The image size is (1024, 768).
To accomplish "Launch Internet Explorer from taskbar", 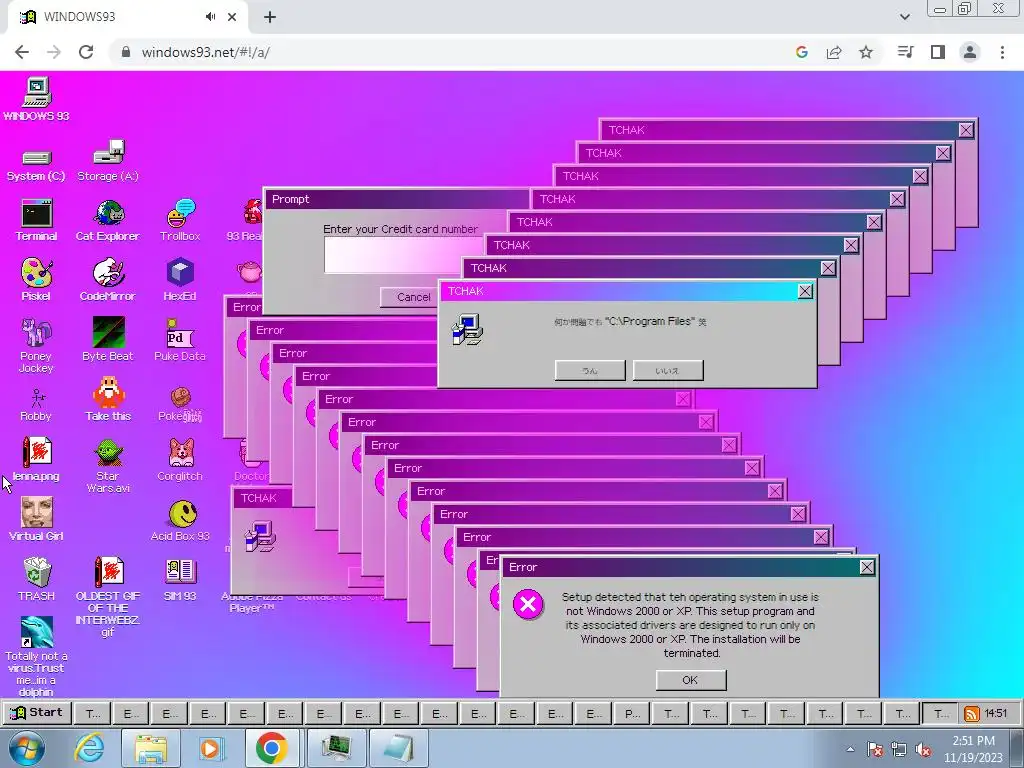I will tap(89, 748).
